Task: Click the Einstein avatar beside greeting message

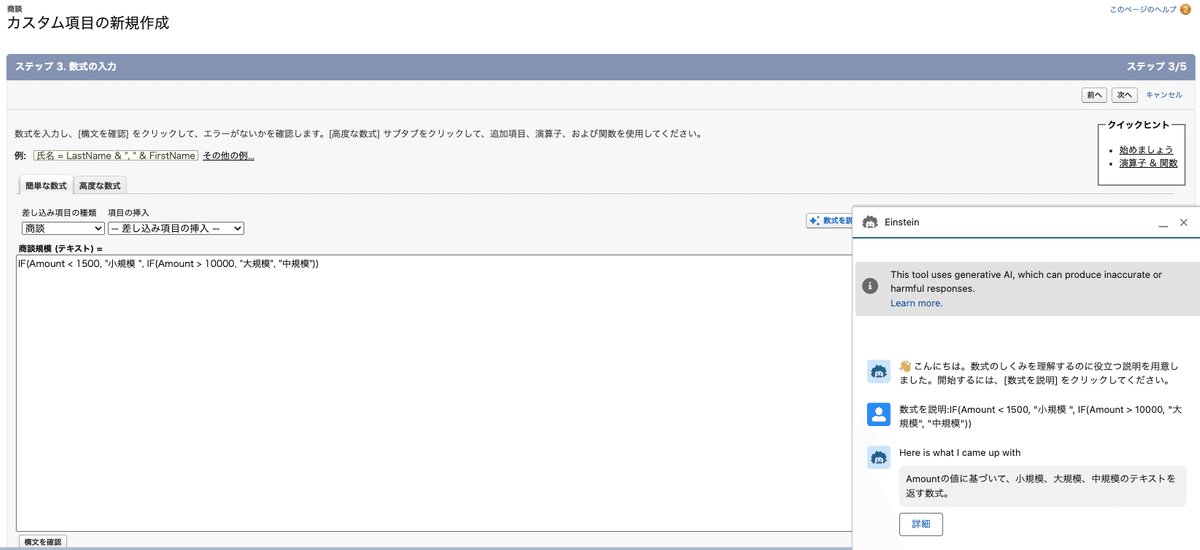Action: tap(878, 371)
